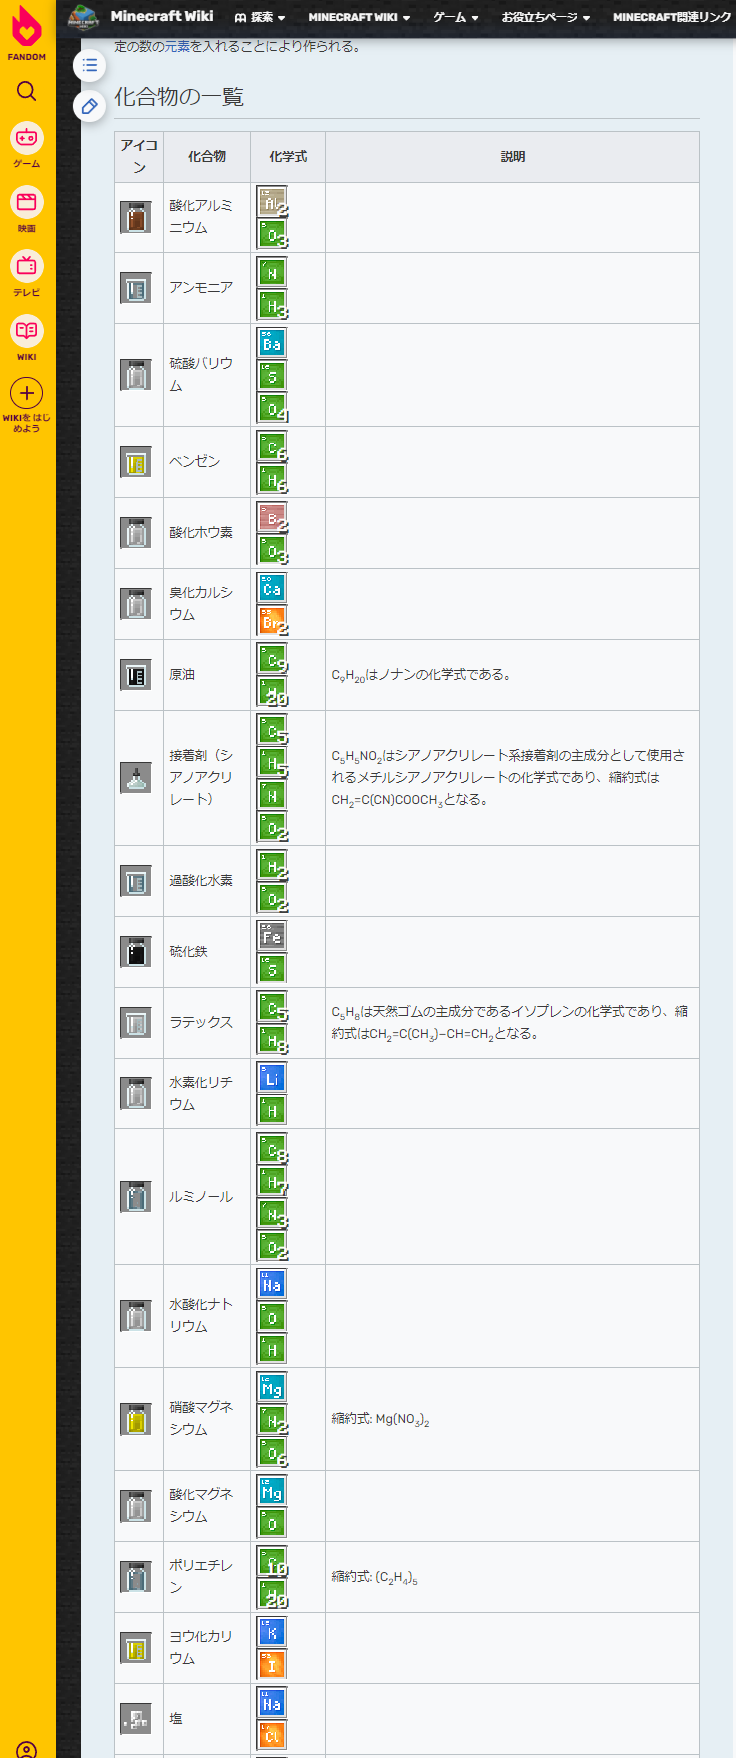
Task: Open the user profile icon in sidebar
Action: (x=27, y=1750)
